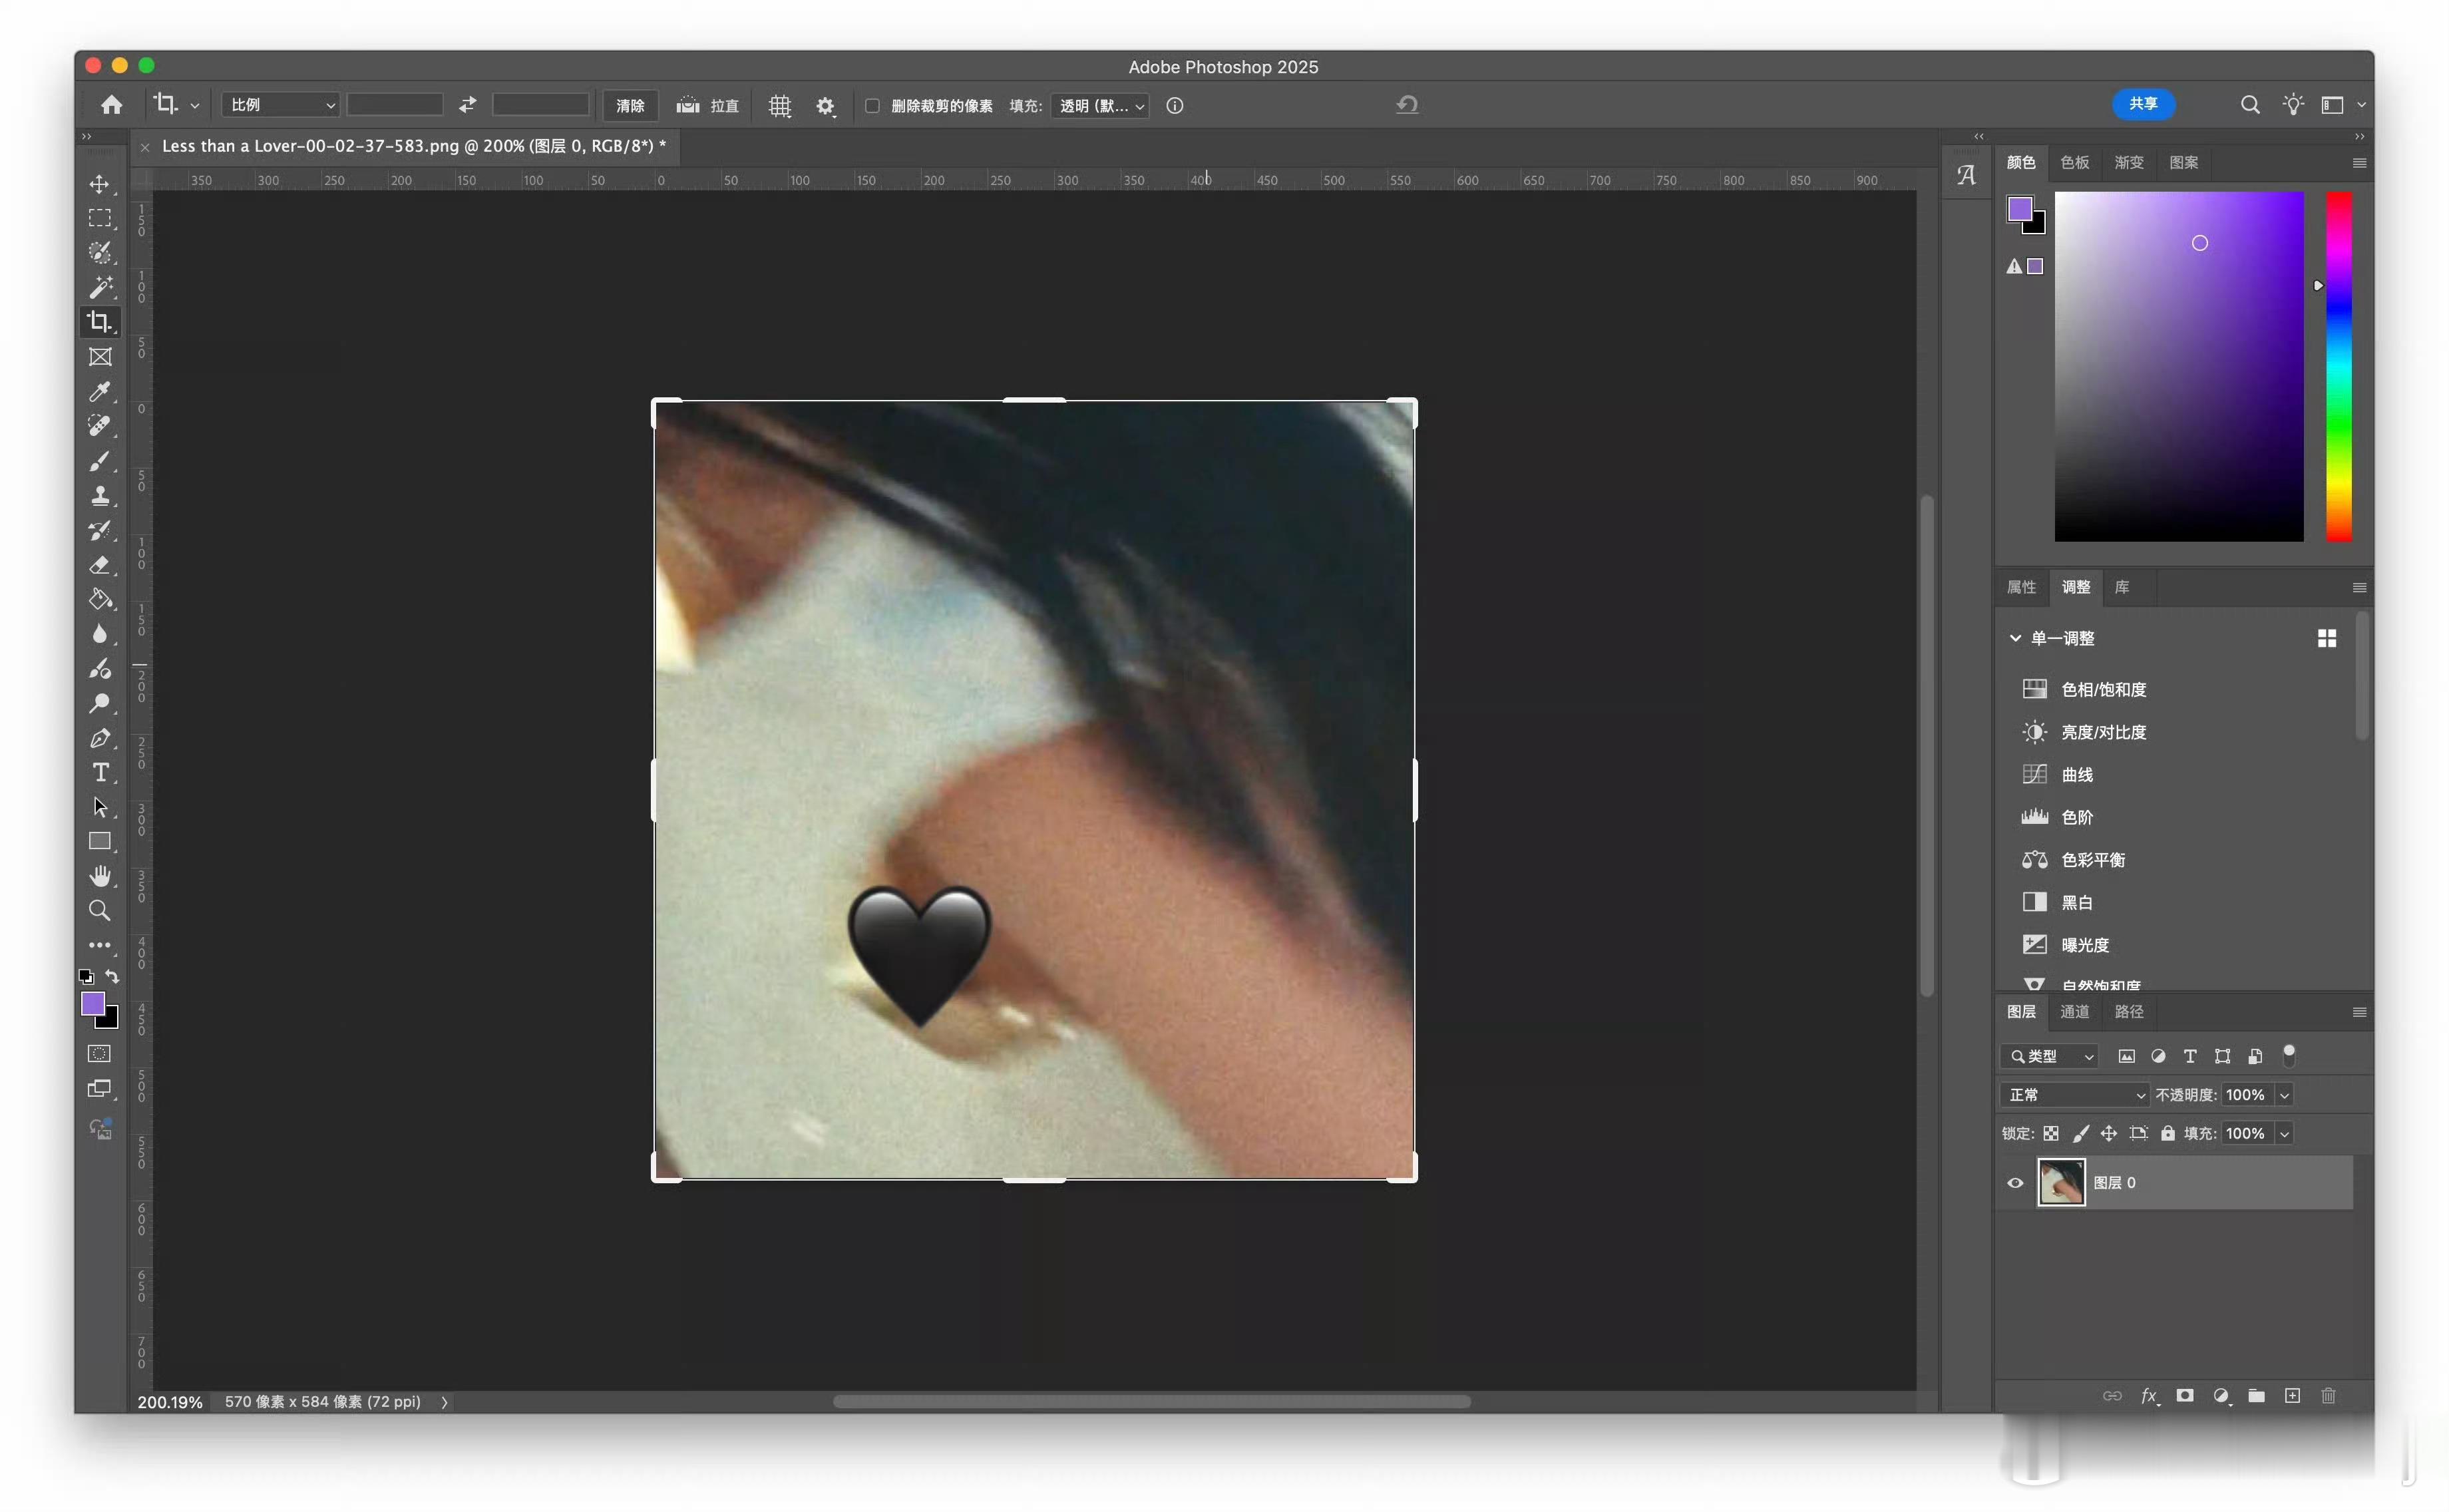Select the Magic Wand tool
2449x1512 pixels.
point(100,288)
